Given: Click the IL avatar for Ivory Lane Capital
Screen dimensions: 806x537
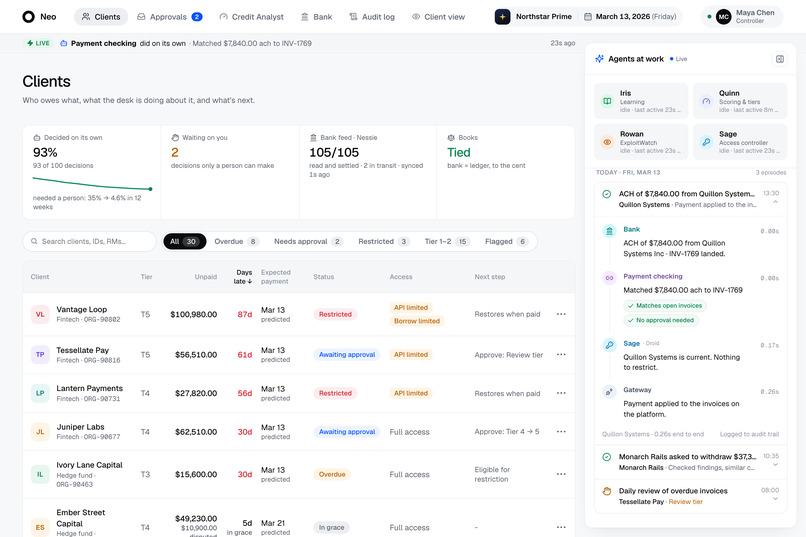Looking at the screenshot, I should click(x=40, y=474).
